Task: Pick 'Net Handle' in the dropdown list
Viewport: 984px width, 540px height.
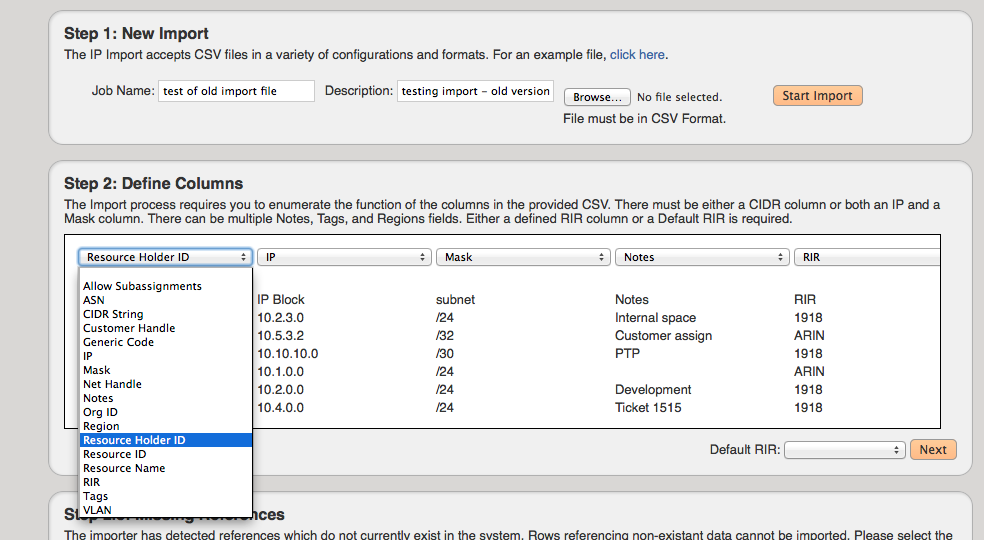Action: (112, 384)
